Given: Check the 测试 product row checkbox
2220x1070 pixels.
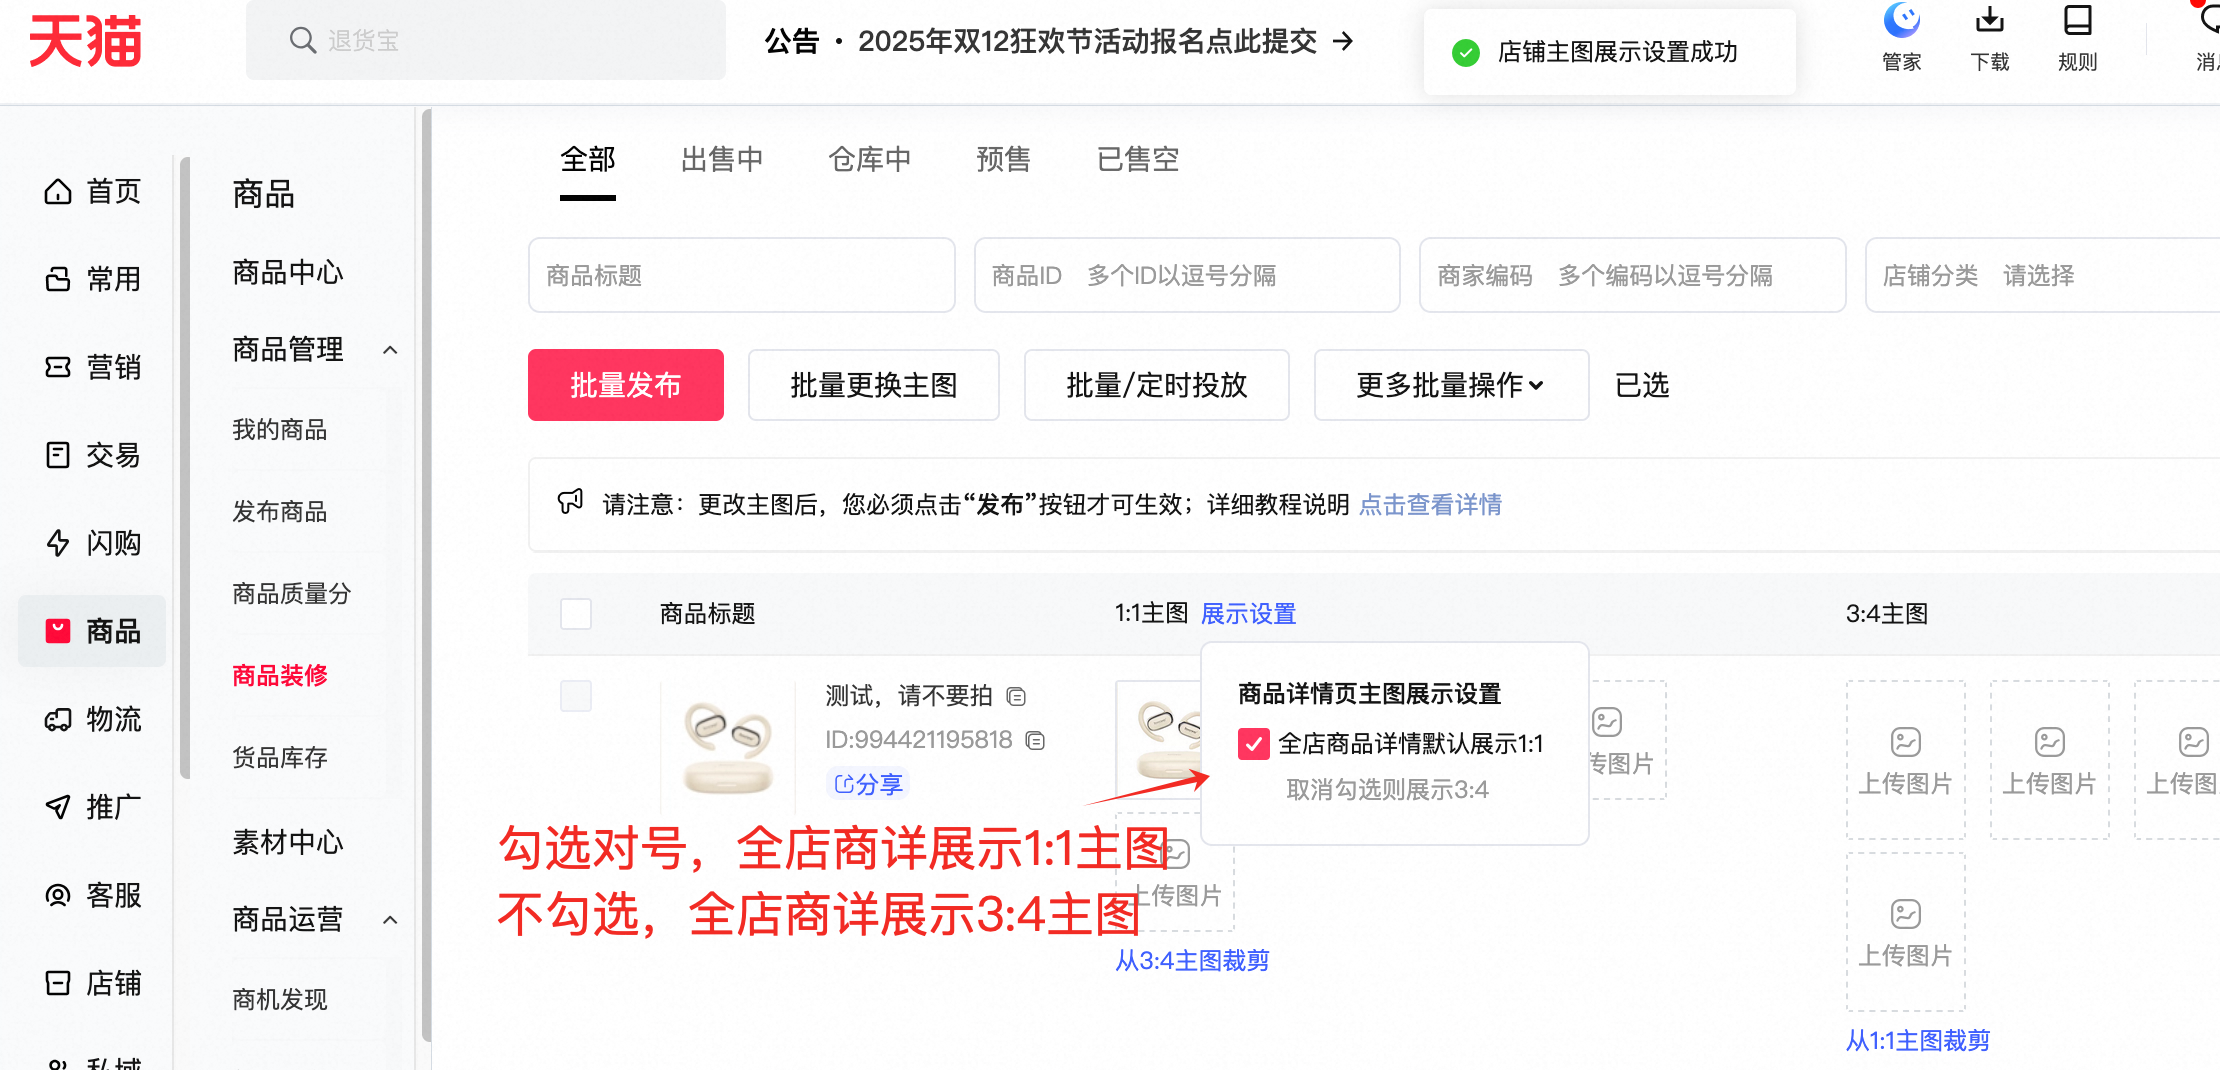Looking at the screenshot, I should [576, 696].
